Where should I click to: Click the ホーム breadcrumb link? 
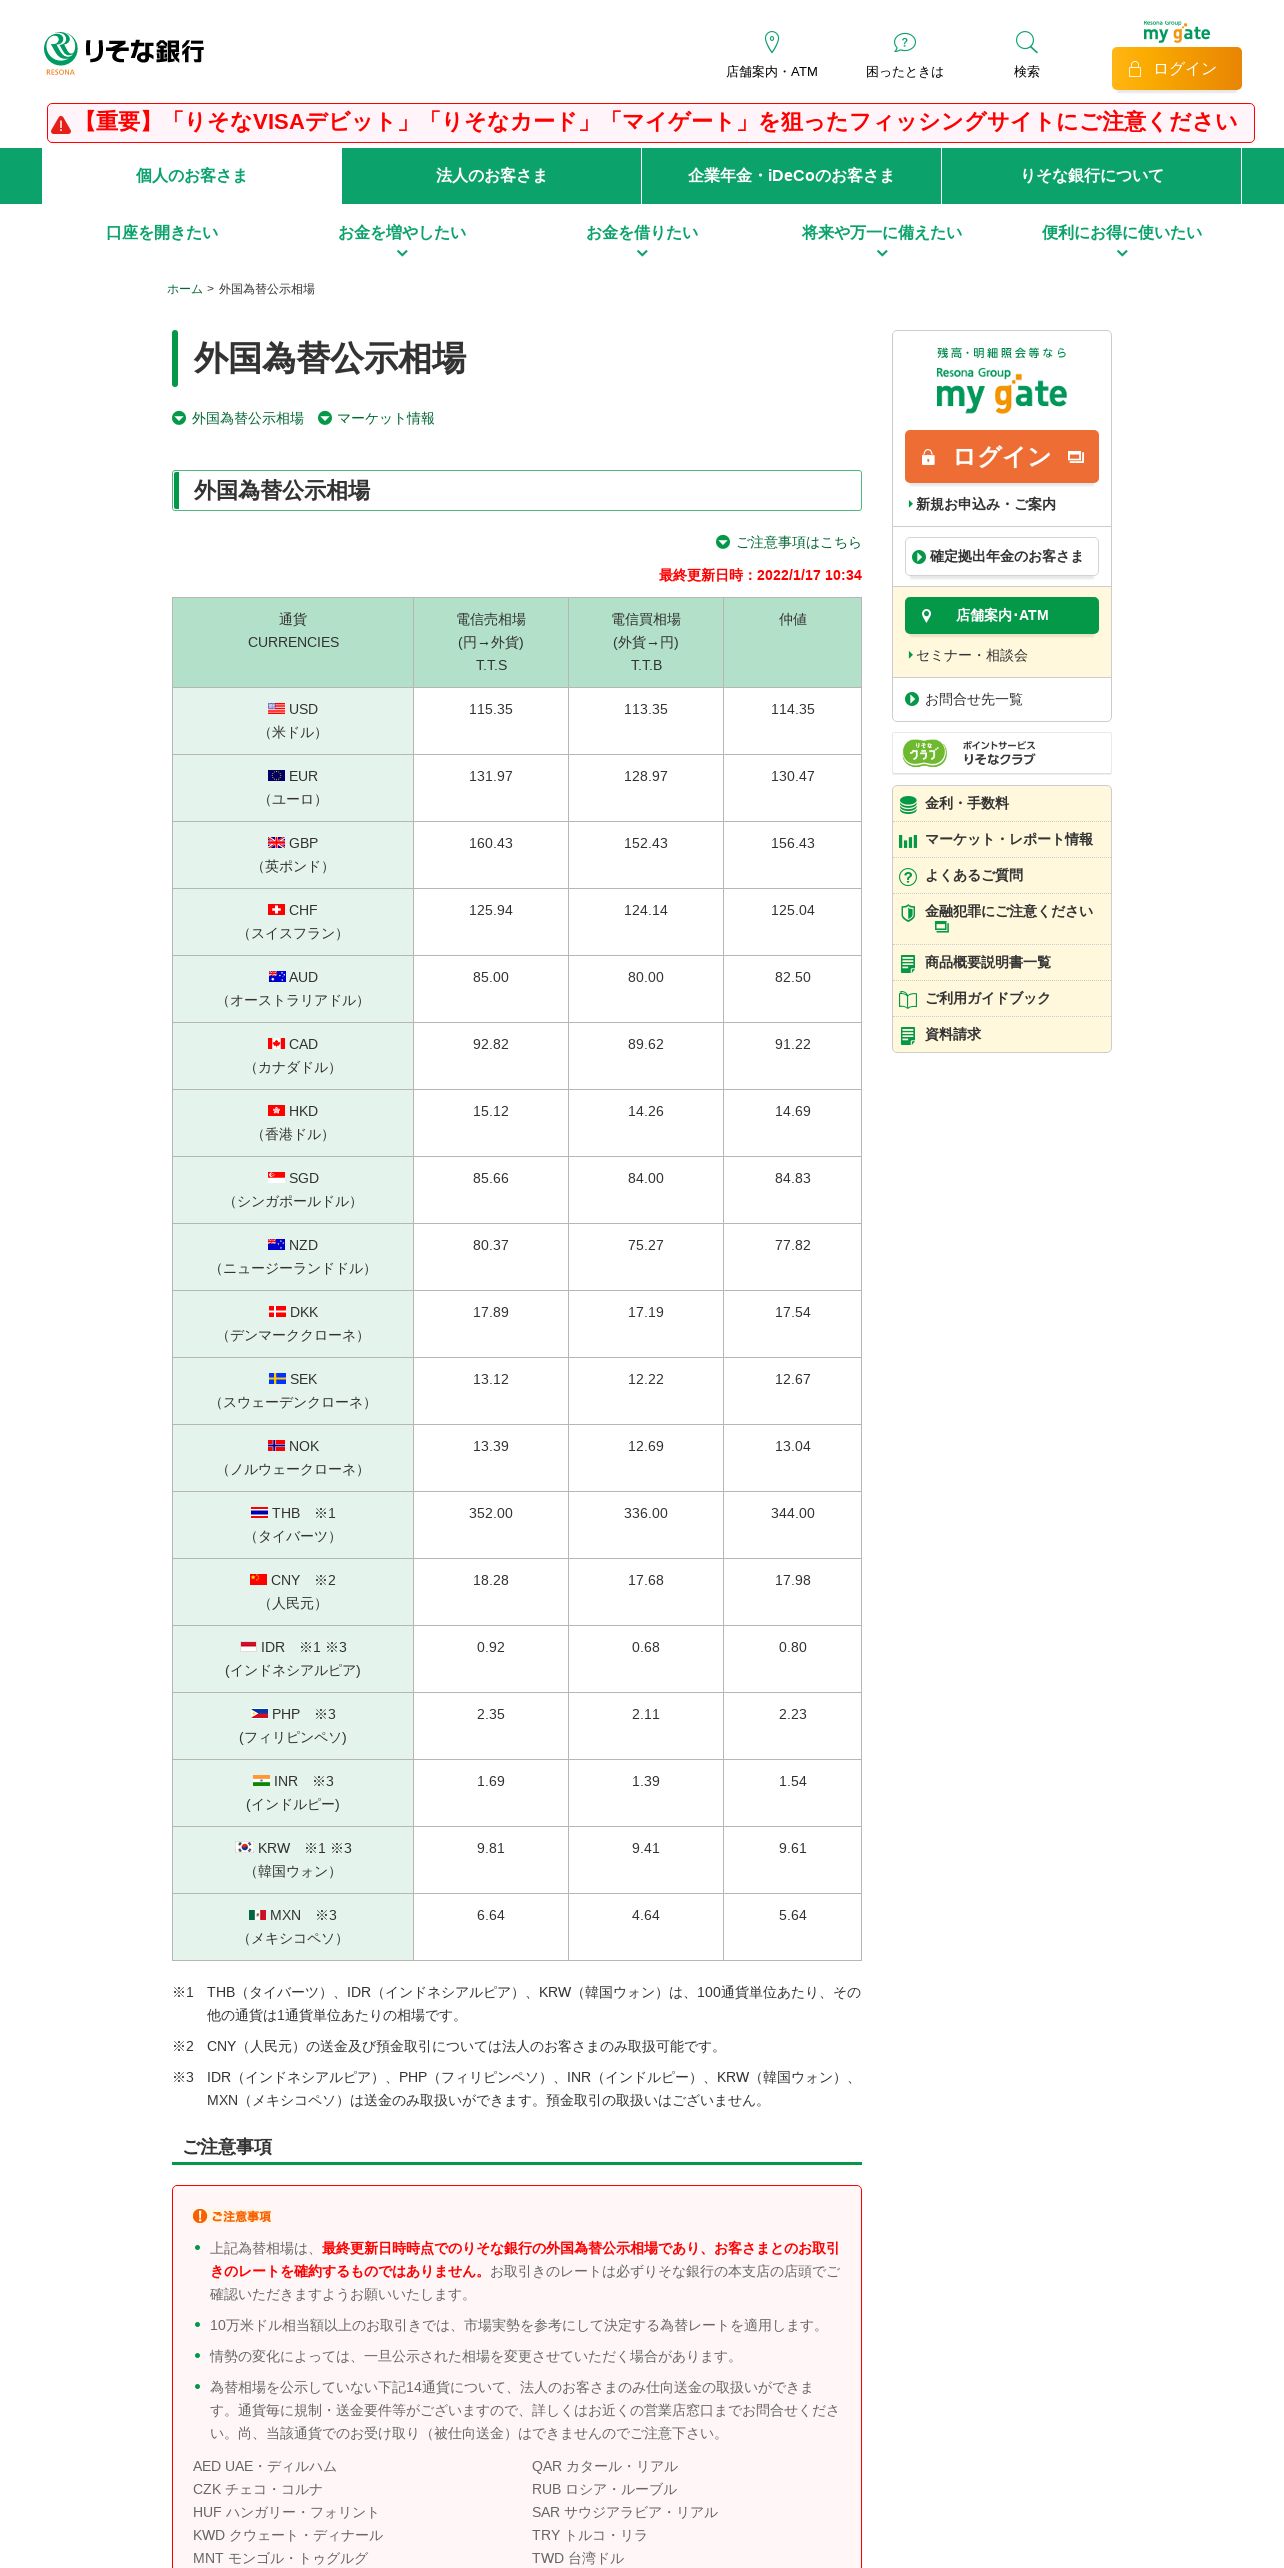tap(185, 289)
